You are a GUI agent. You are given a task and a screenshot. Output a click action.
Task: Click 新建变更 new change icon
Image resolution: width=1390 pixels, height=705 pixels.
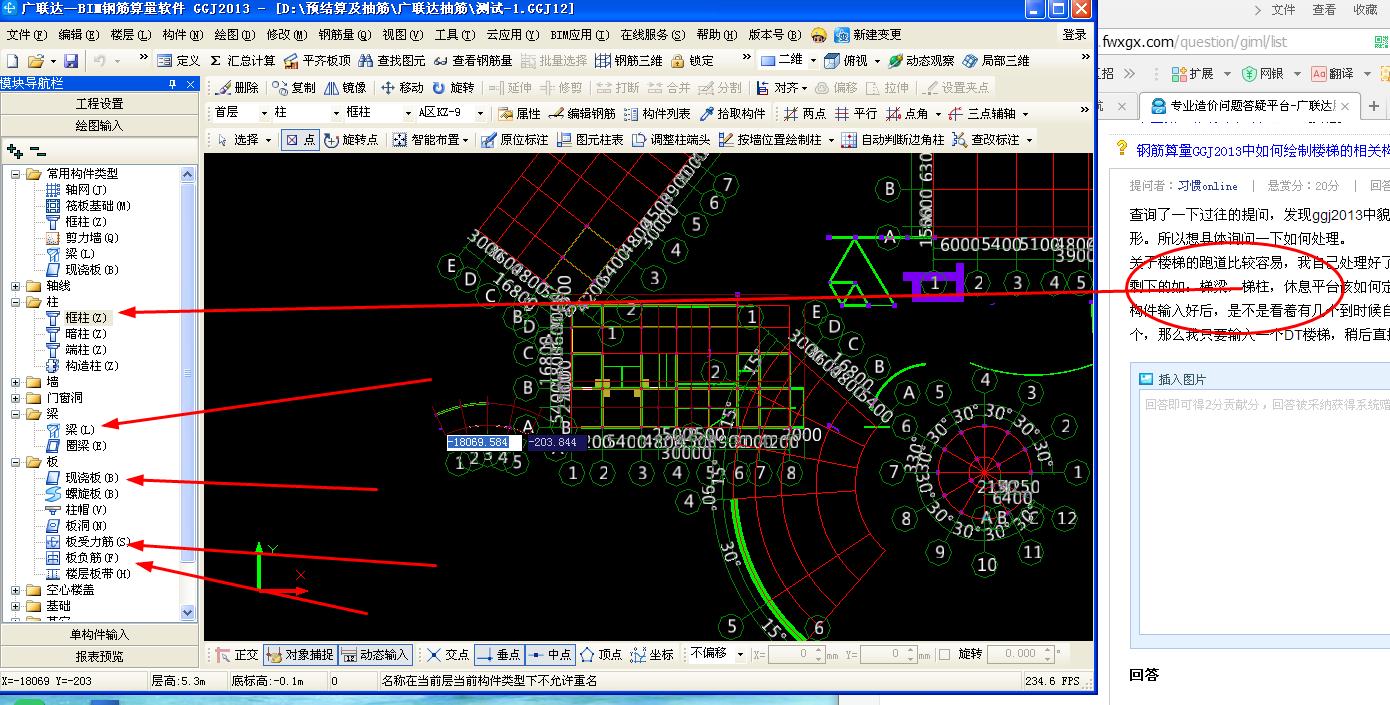pos(867,35)
